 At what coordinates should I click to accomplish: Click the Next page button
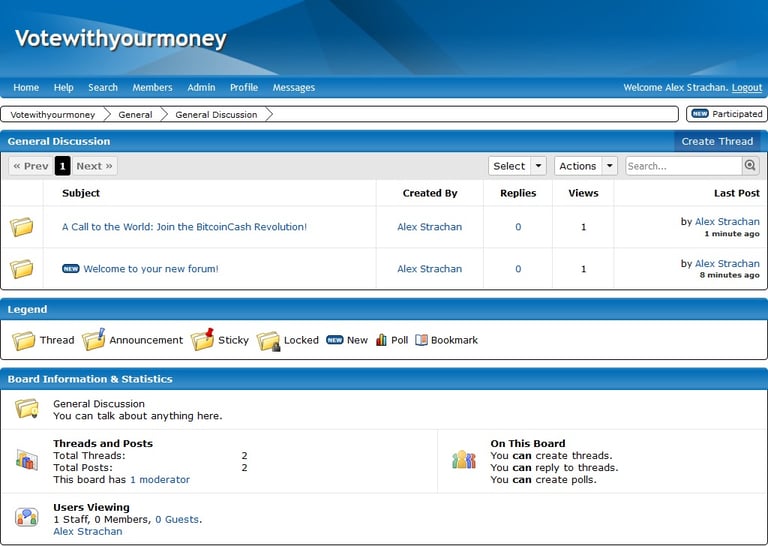95,166
